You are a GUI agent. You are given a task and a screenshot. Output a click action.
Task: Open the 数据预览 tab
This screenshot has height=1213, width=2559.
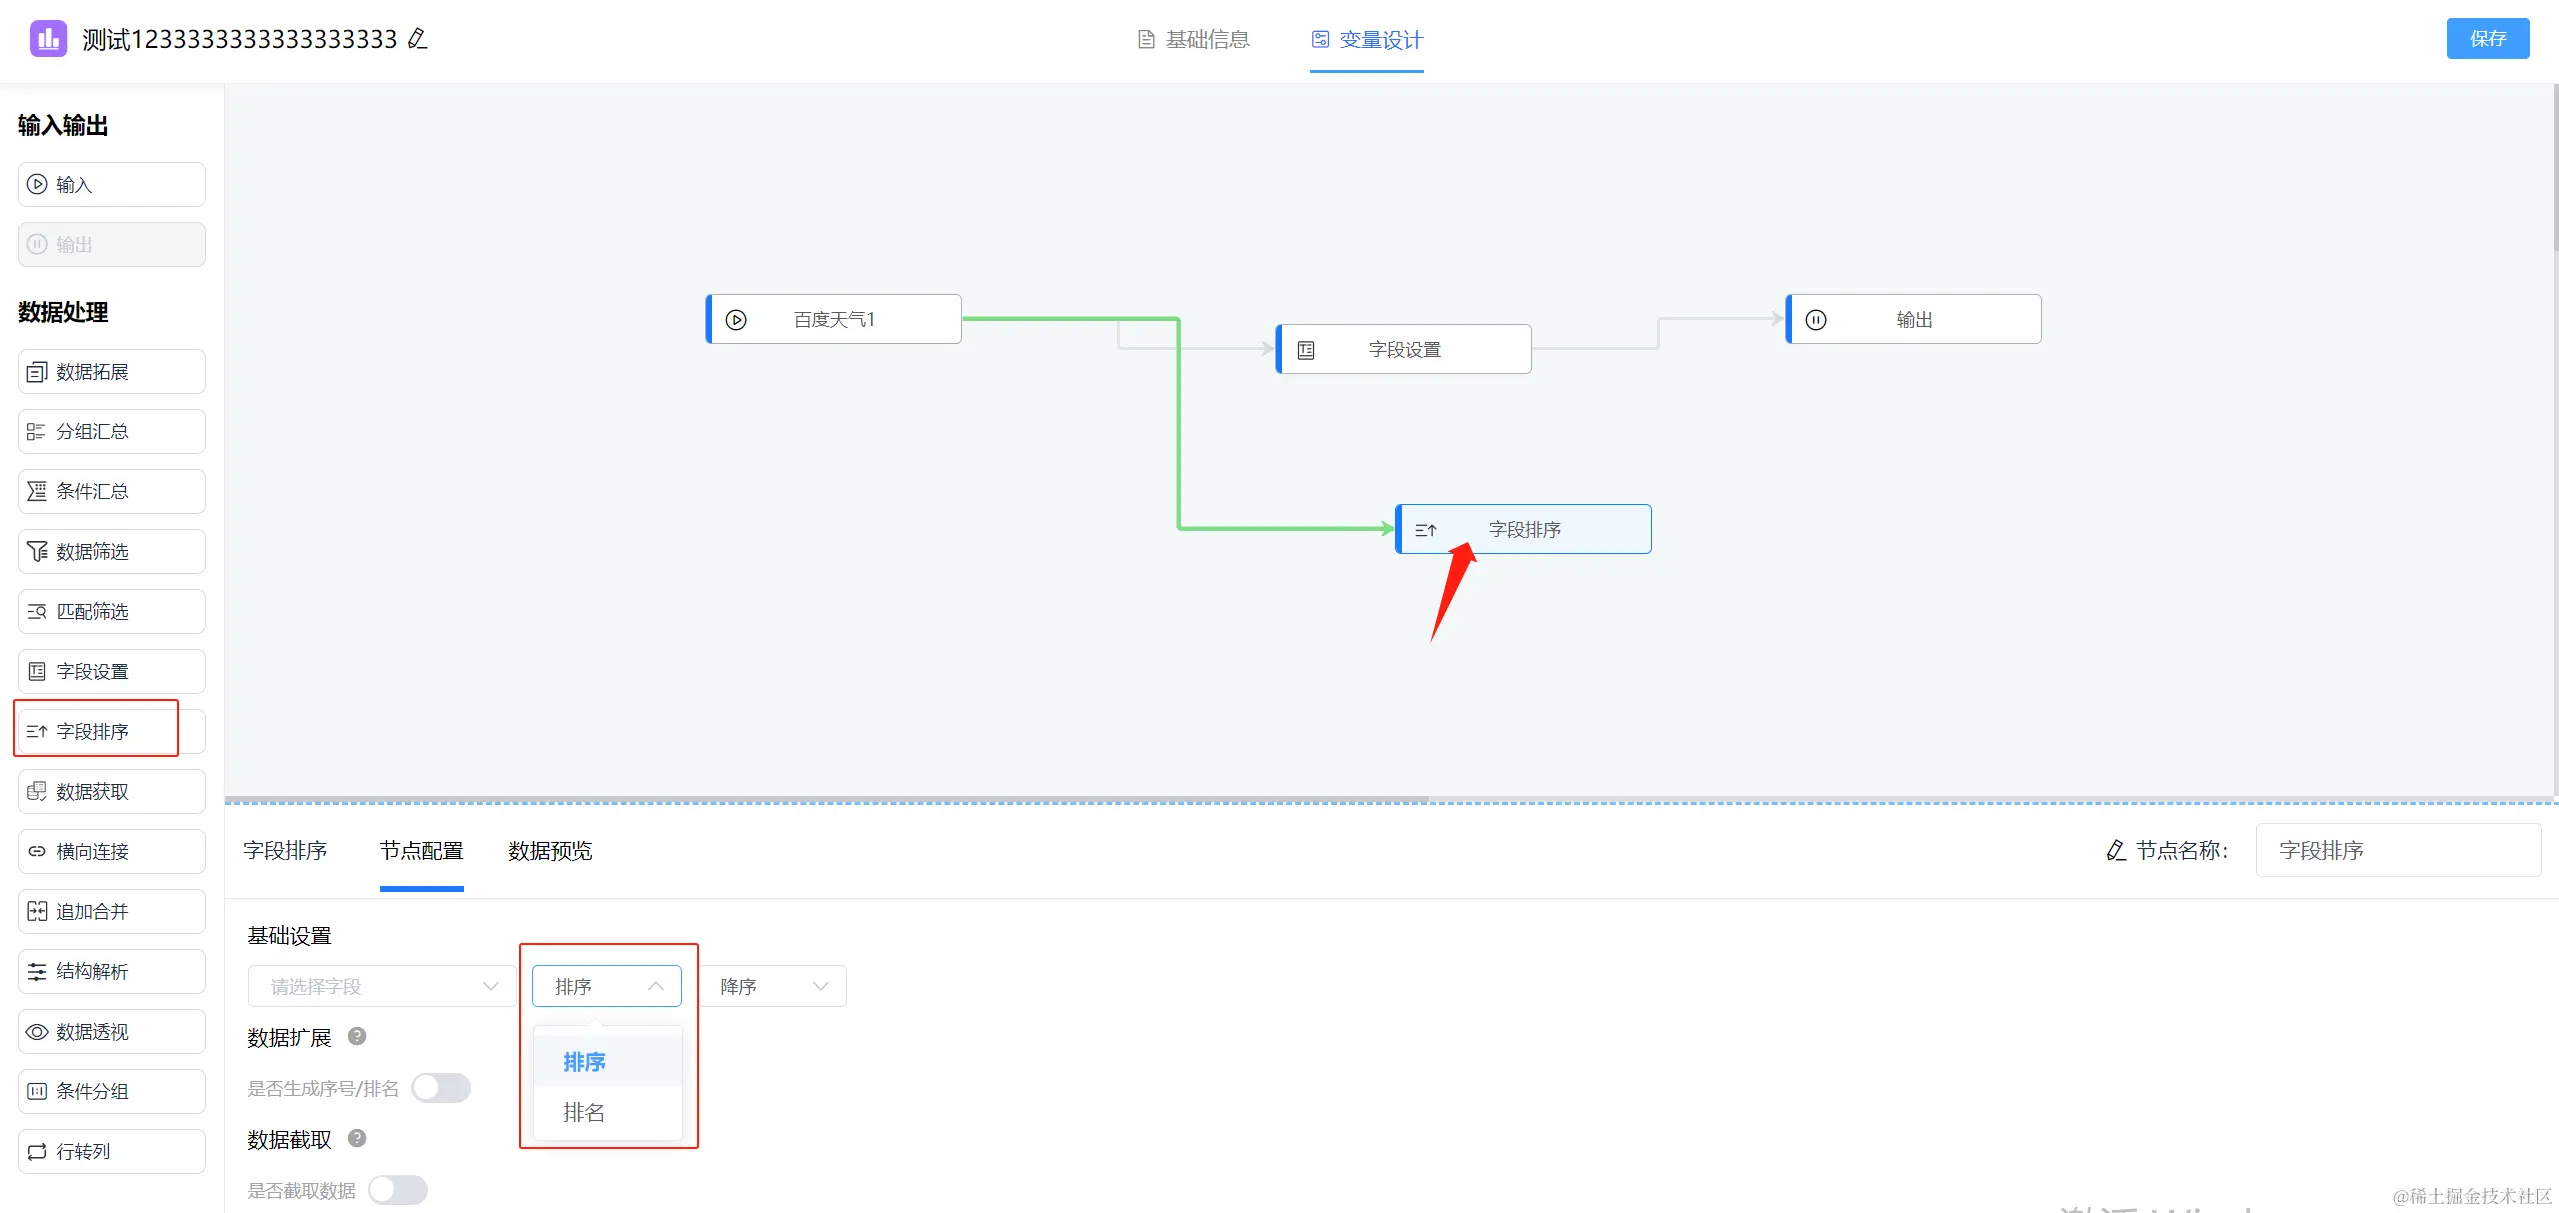549,851
